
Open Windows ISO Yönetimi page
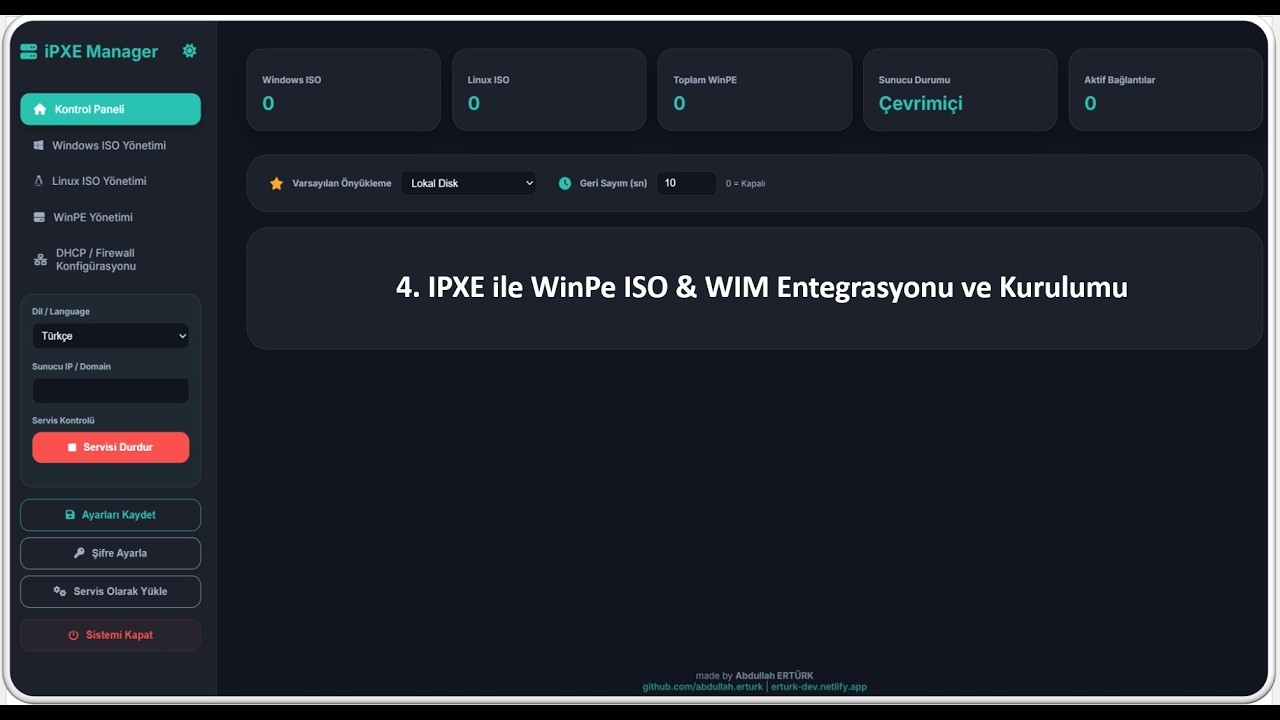(x=110, y=145)
